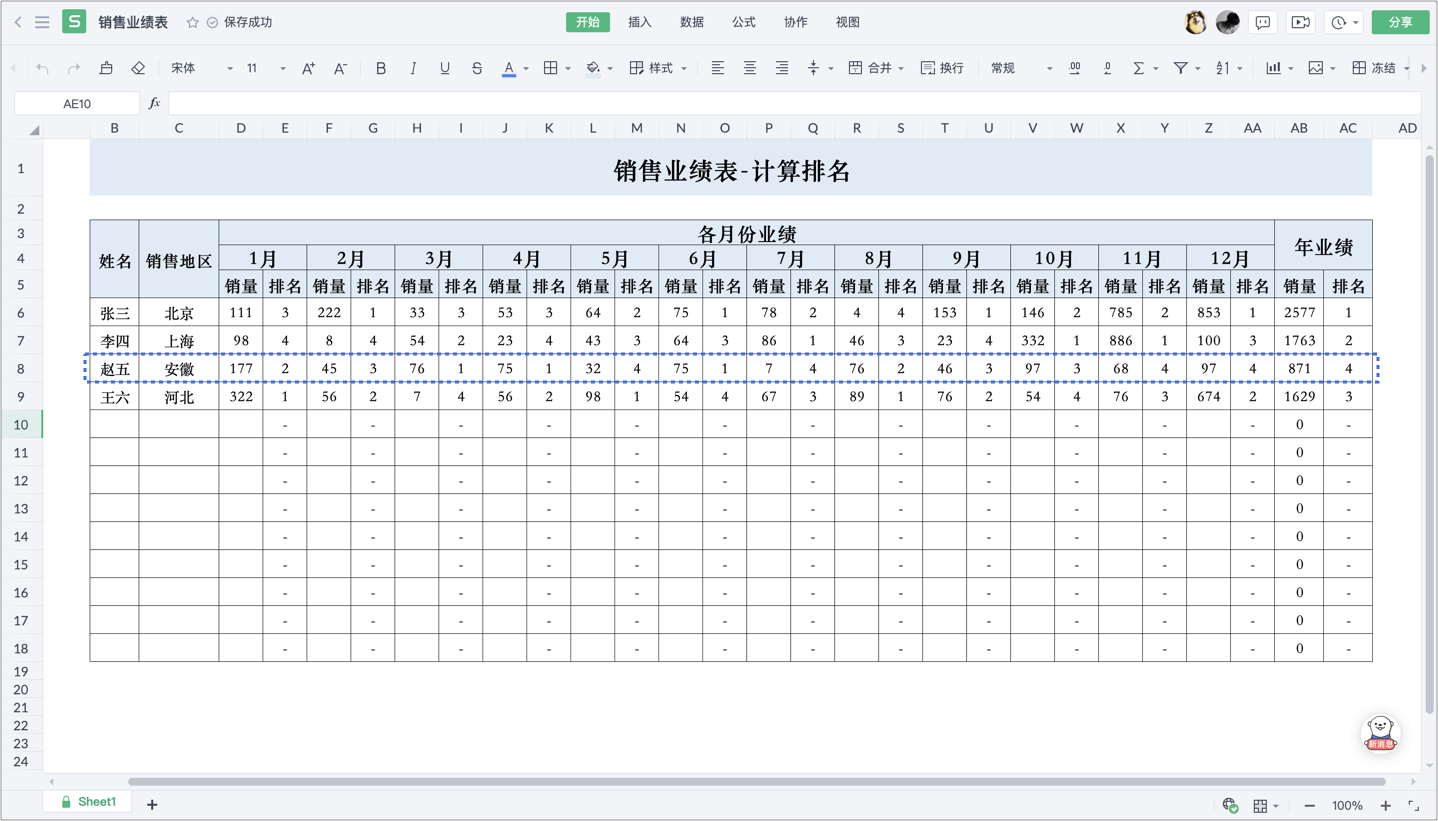Image resolution: width=1438 pixels, height=821 pixels.
Task: Apply the blue font color swatch
Action: tap(509, 68)
